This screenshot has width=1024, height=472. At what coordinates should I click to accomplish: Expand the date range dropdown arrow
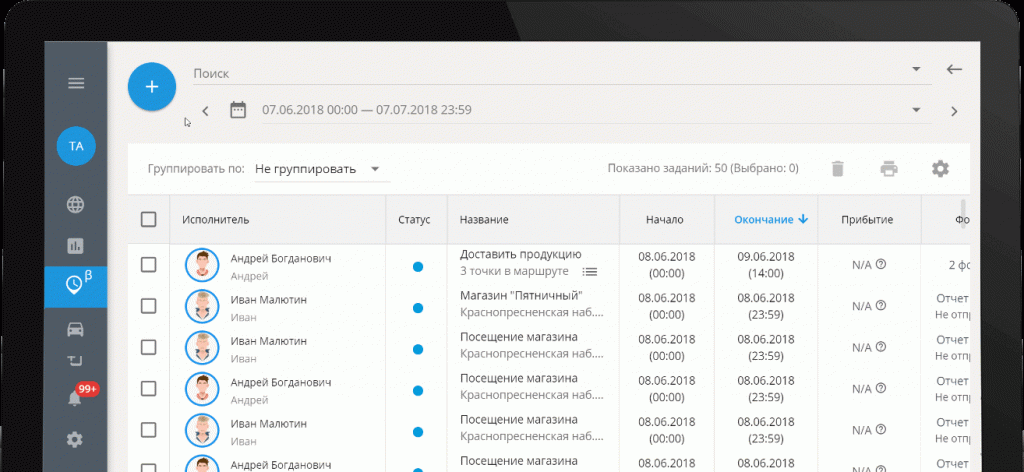pos(916,110)
